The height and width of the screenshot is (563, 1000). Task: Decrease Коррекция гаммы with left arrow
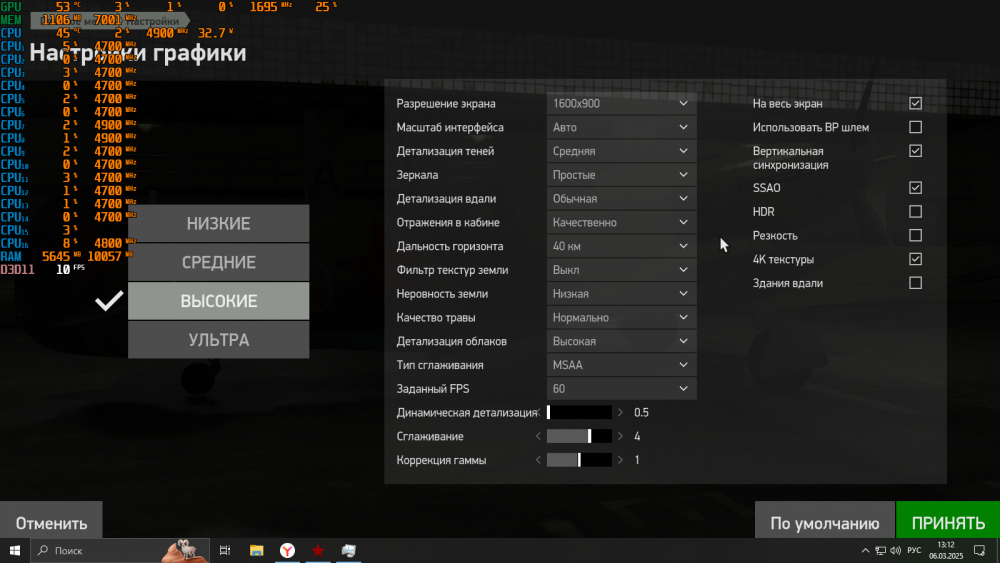click(x=538, y=460)
